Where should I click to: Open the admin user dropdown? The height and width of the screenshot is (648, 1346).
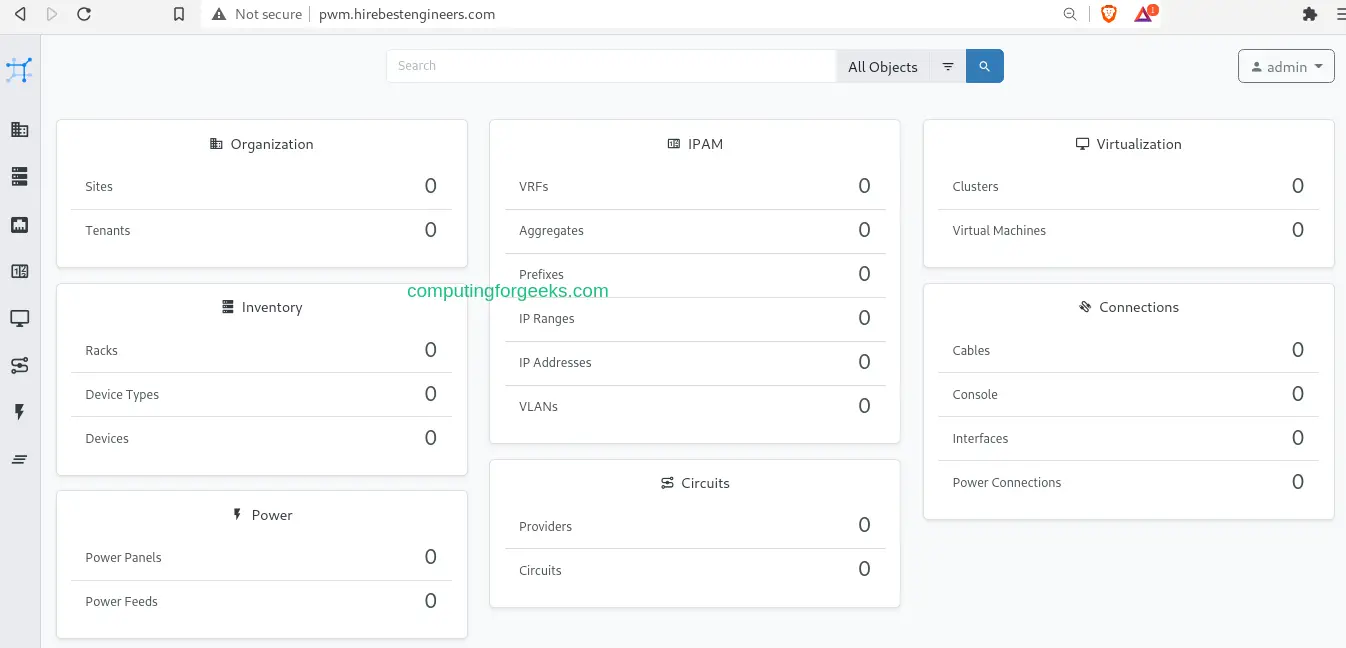tap(1285, 67)
